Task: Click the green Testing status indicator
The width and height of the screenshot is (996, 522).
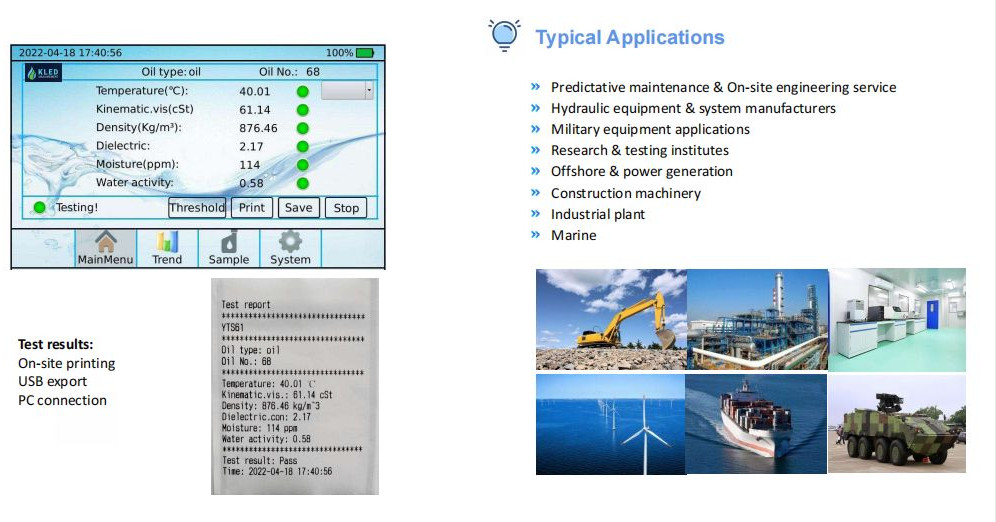Action: (40, 208)
